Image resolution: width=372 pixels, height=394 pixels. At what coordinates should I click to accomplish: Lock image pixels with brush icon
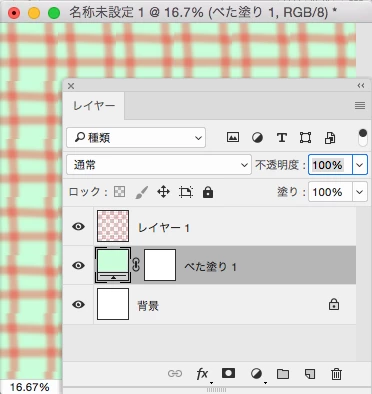click(142, 192)
